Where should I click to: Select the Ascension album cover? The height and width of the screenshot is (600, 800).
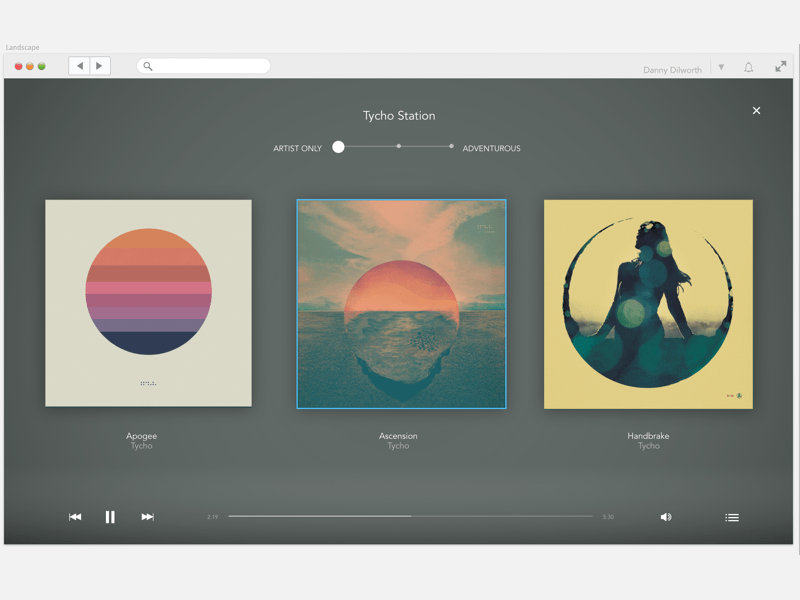point(402,304)
